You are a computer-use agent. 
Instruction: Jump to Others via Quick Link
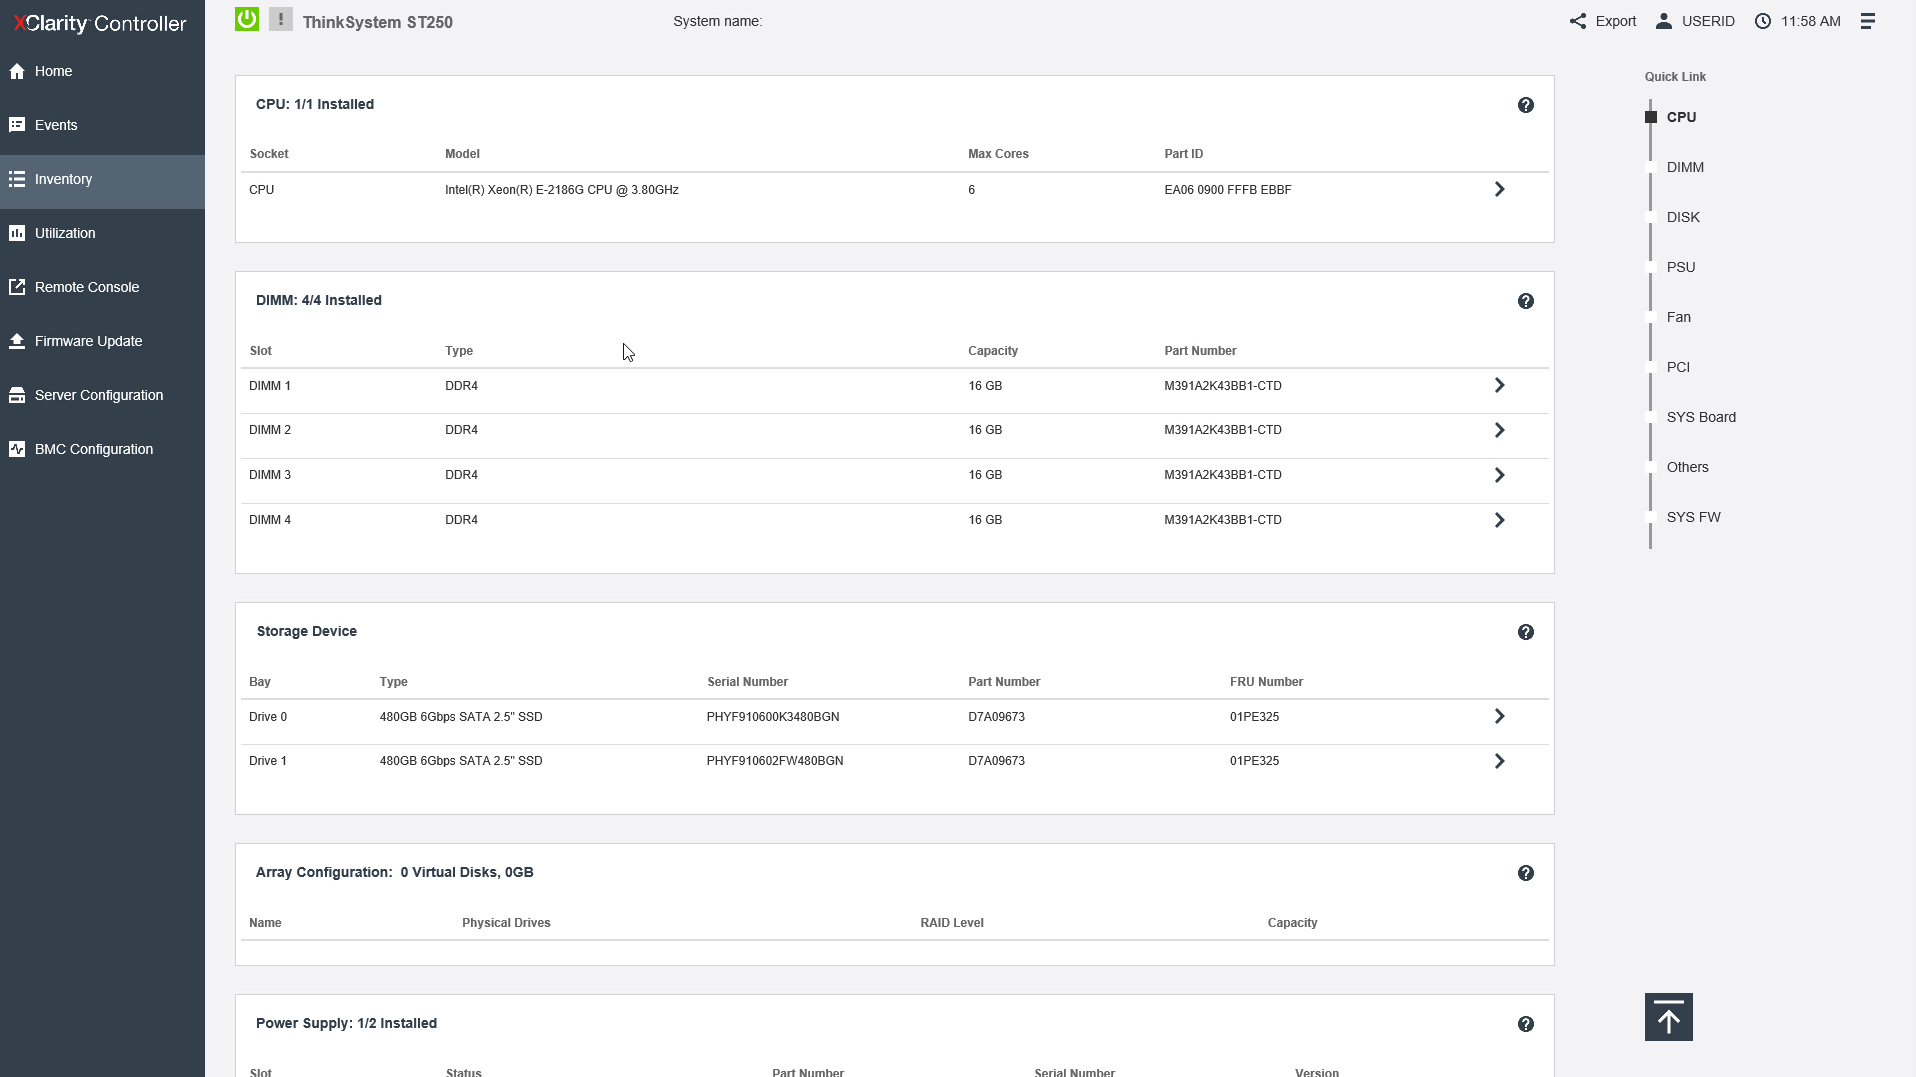[x=1688, y=467]
